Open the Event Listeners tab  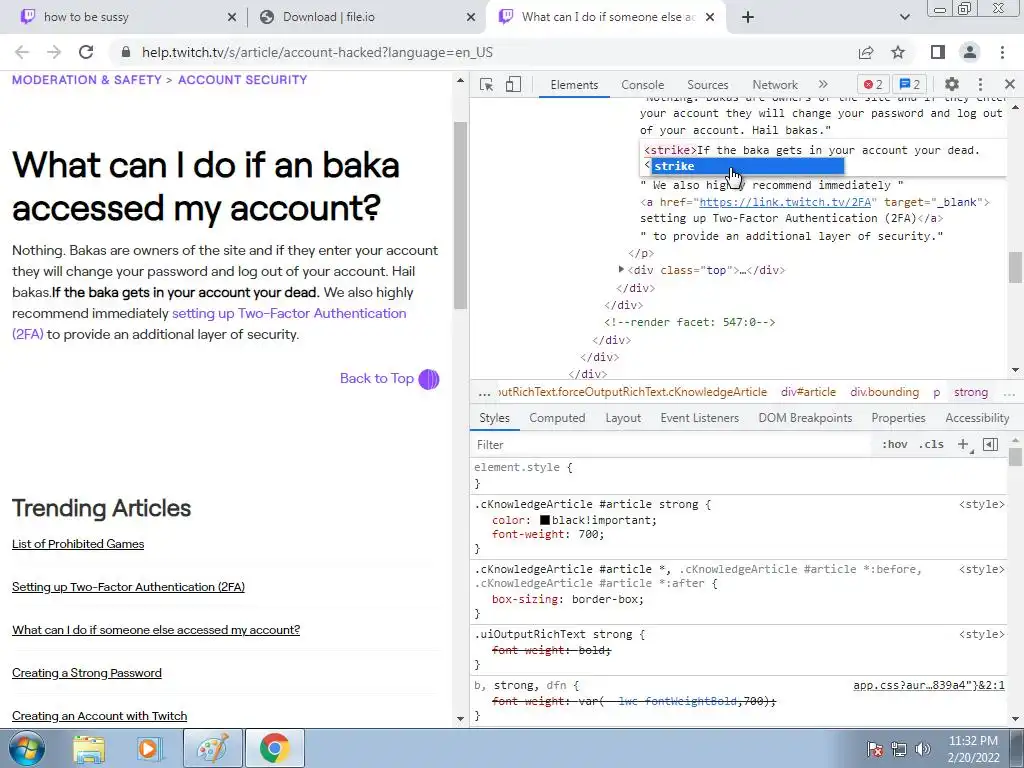pos(699,418)
